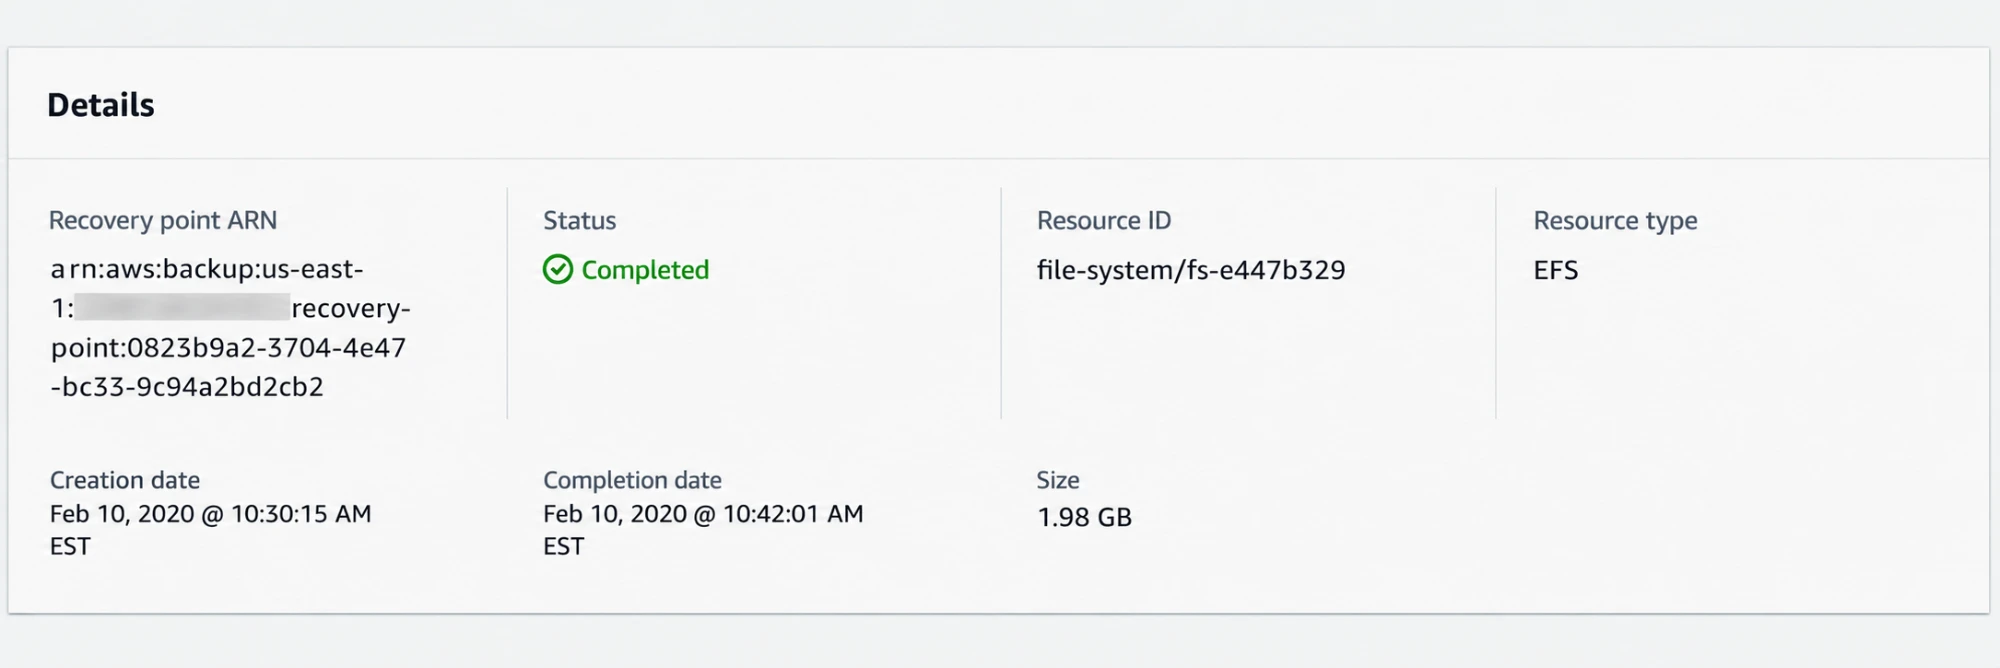Select the Resource type label
Image resolution: width=2000 pixels, height=668 pixels.
point(1616,220)
